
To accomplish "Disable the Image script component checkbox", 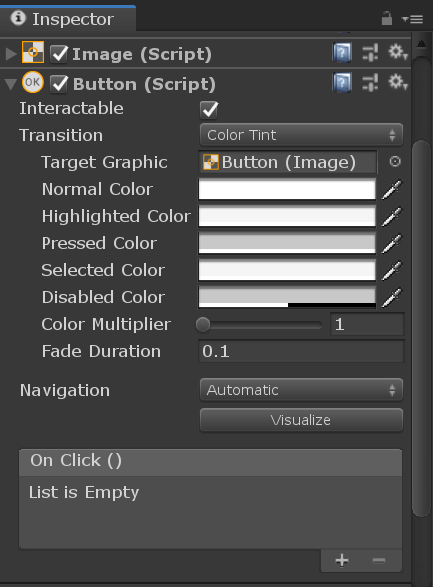I will [x=59, y=54].
